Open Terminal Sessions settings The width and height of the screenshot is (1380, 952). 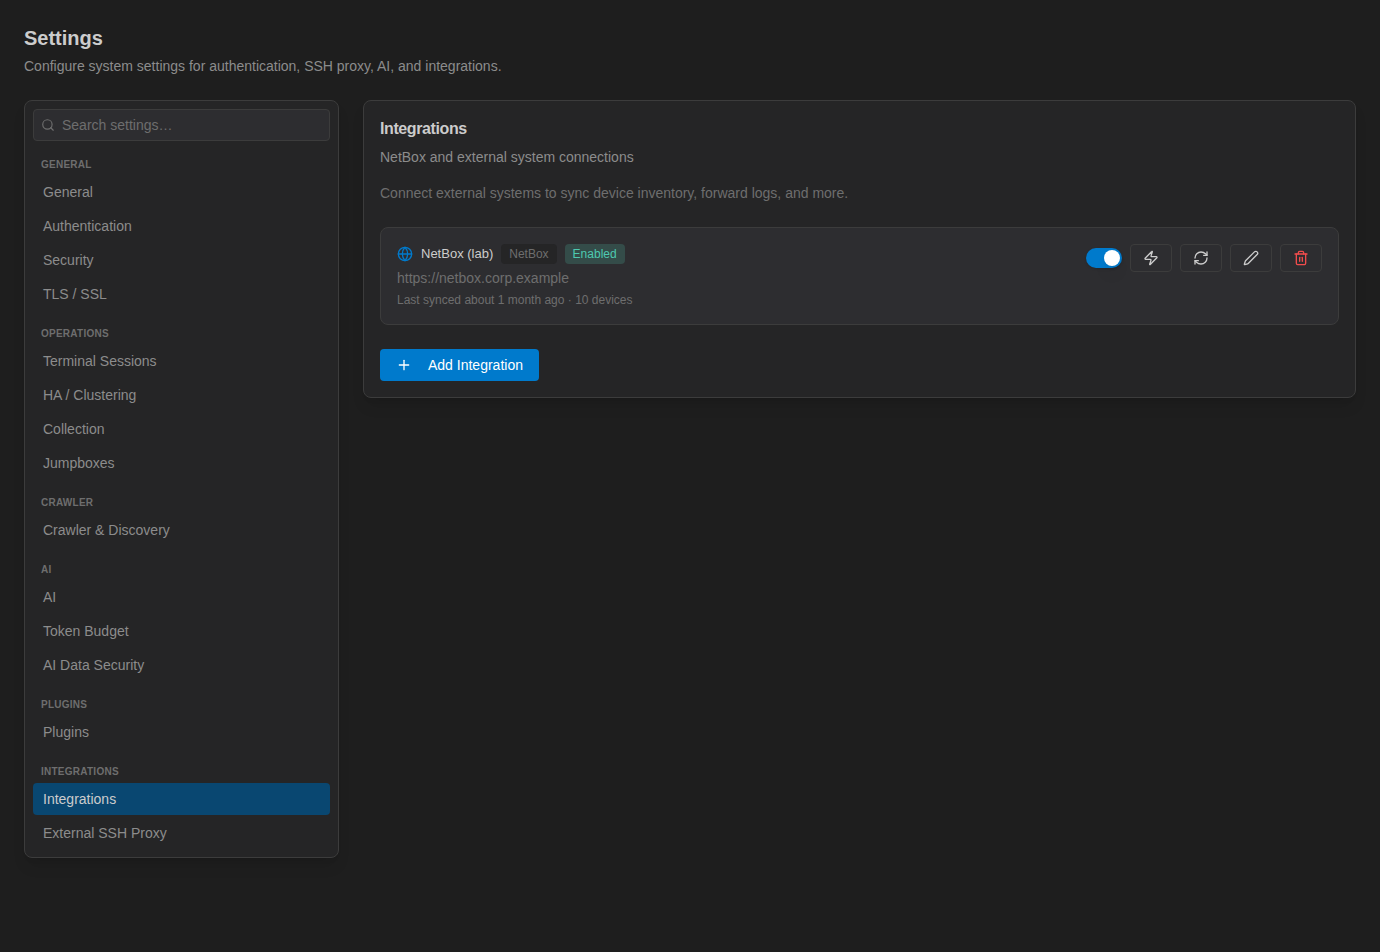181,361
